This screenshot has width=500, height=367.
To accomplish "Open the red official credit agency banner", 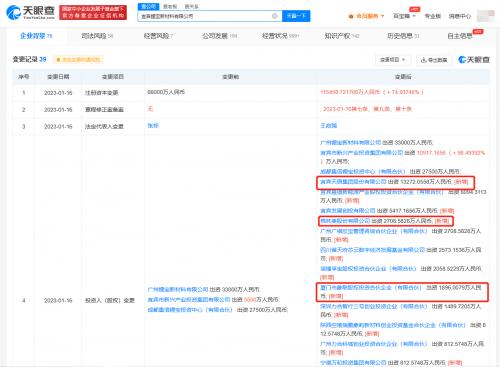I will (93, 12).
